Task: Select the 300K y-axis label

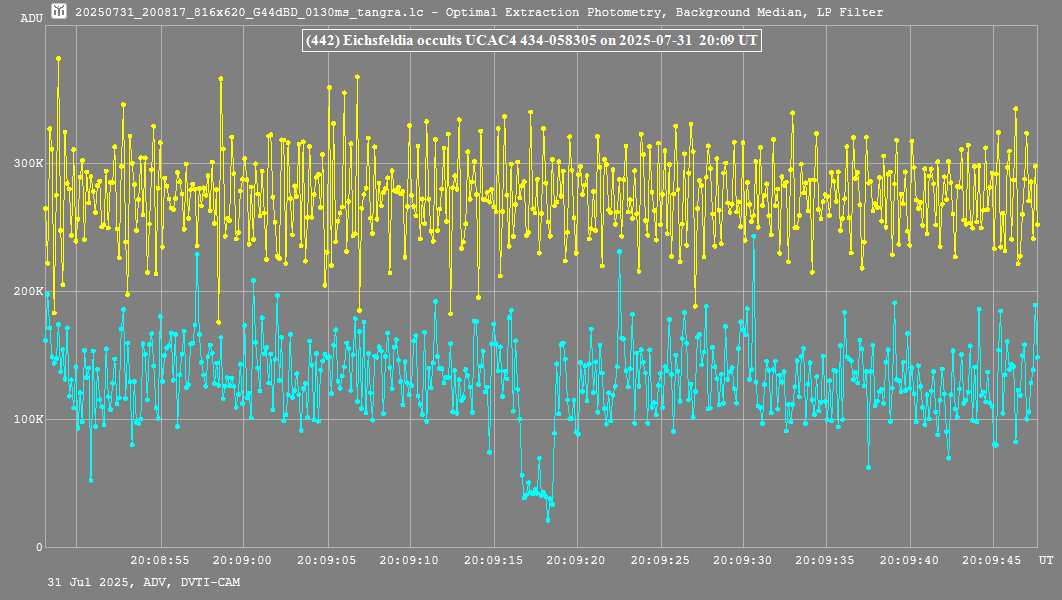Action: [x=27, y=163]
